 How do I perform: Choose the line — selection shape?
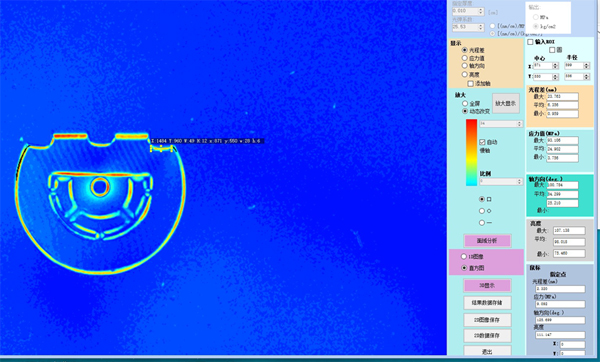click(482, 223)
